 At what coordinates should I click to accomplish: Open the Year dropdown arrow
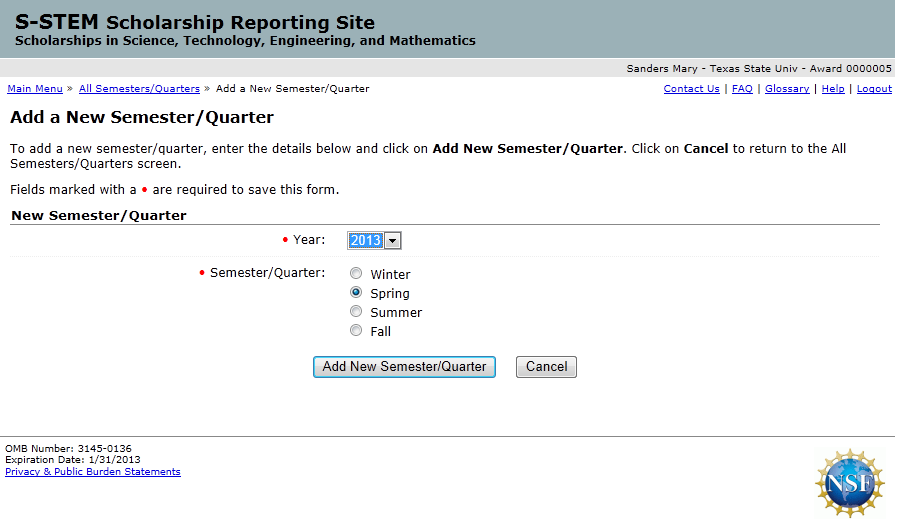click(x=393, y=241)
